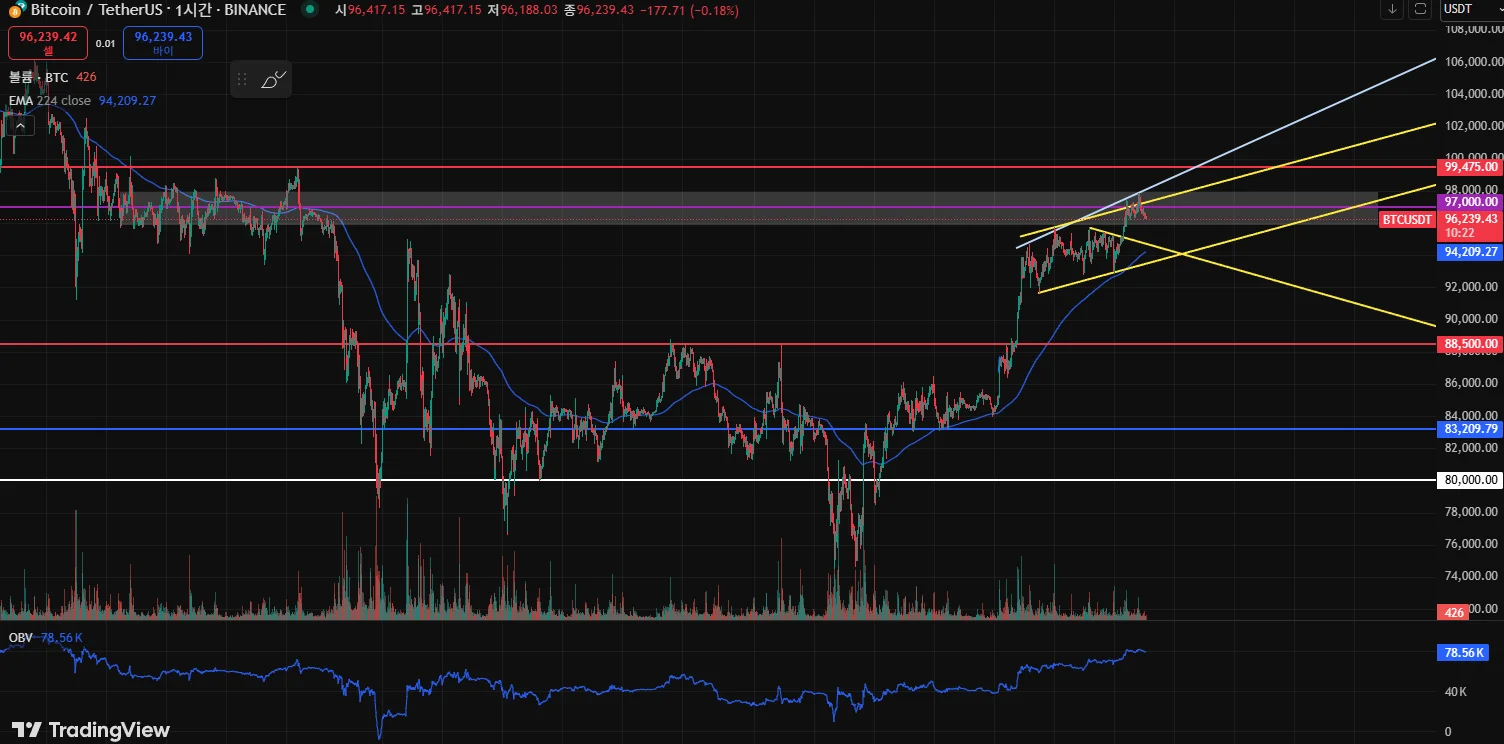
Task: Click the fullscreen frame icon beside USDT
Action: point(1420,9)
